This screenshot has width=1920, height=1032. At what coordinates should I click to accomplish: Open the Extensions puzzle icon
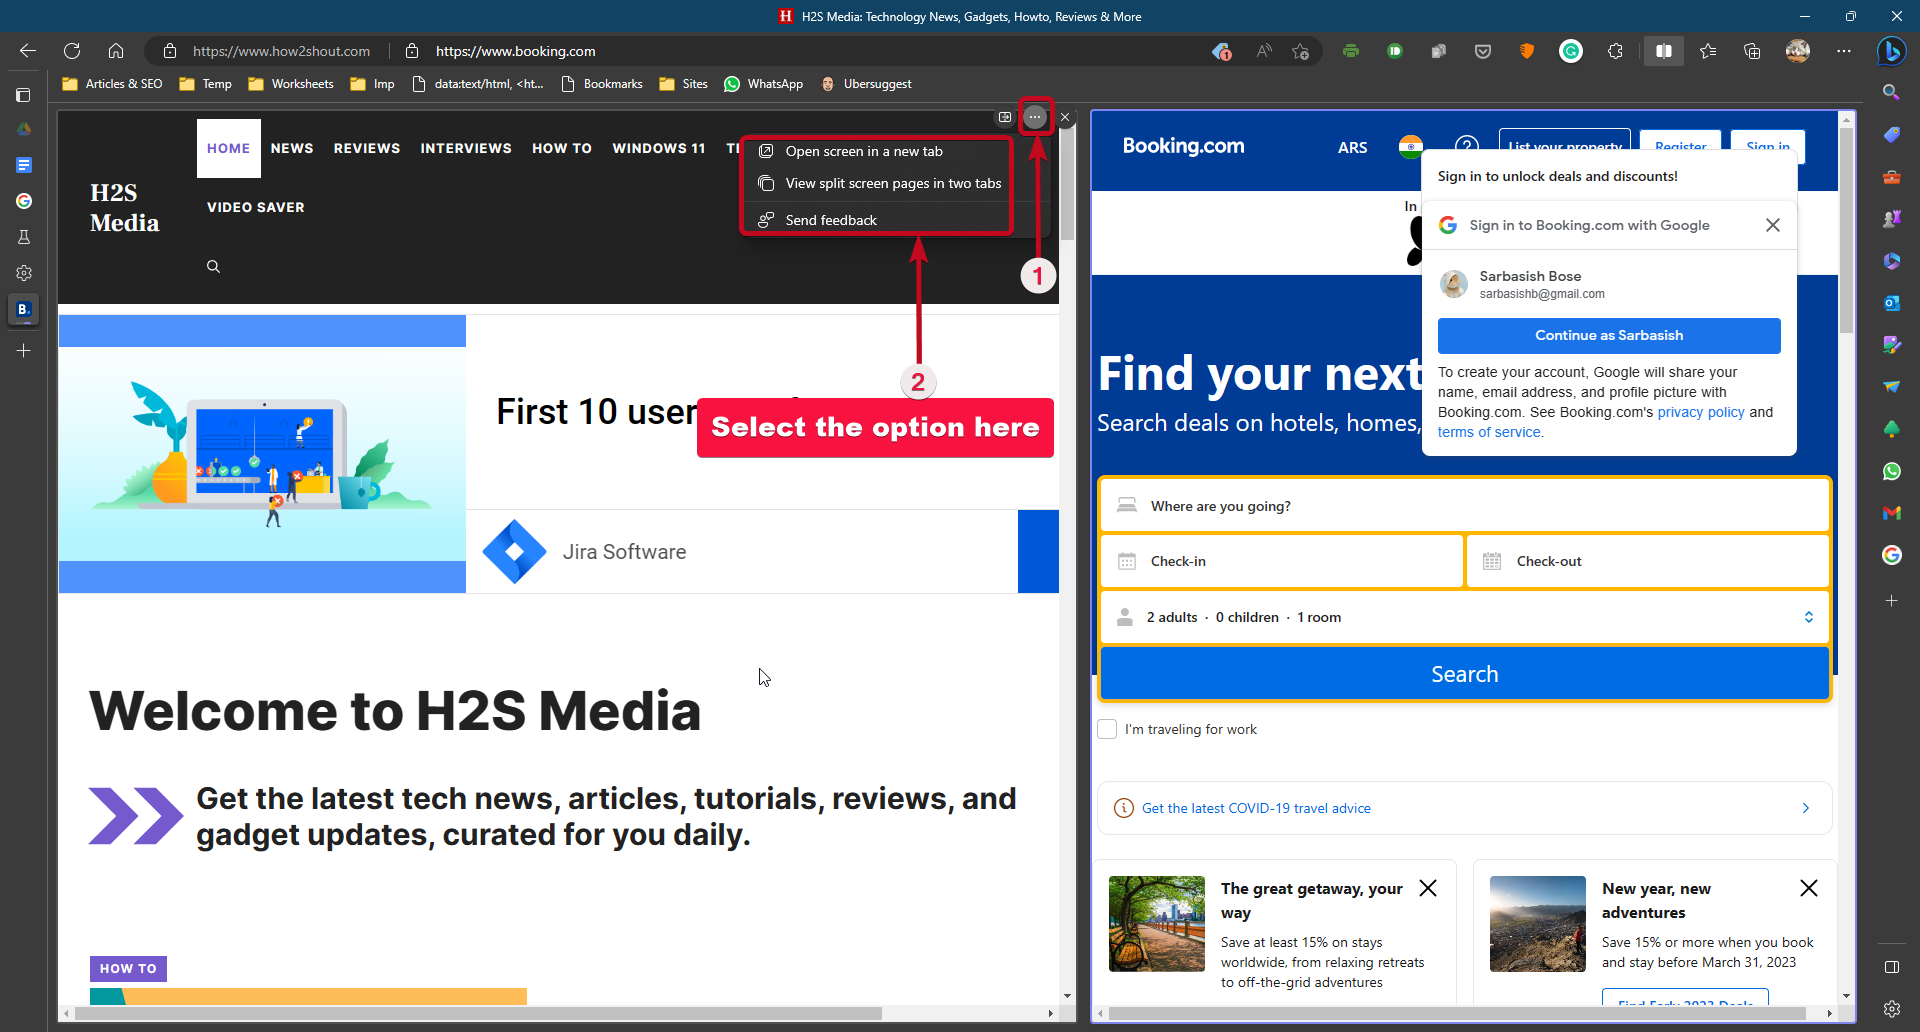pyautogui.click(x=1615, y=51)
